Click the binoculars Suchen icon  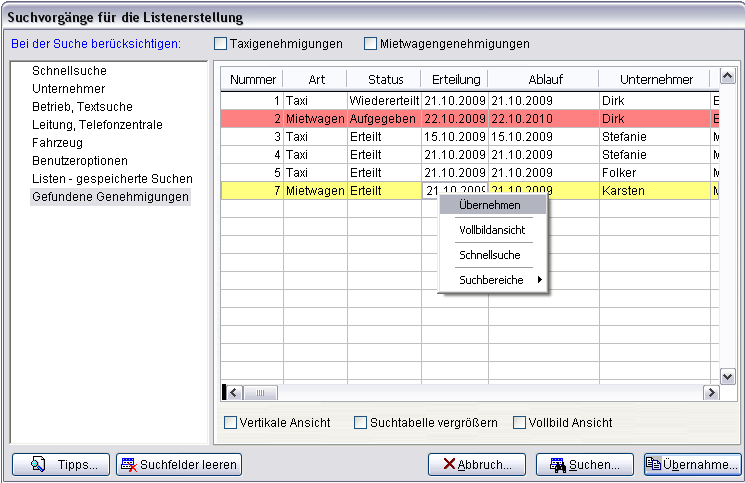tap(558, 464)
